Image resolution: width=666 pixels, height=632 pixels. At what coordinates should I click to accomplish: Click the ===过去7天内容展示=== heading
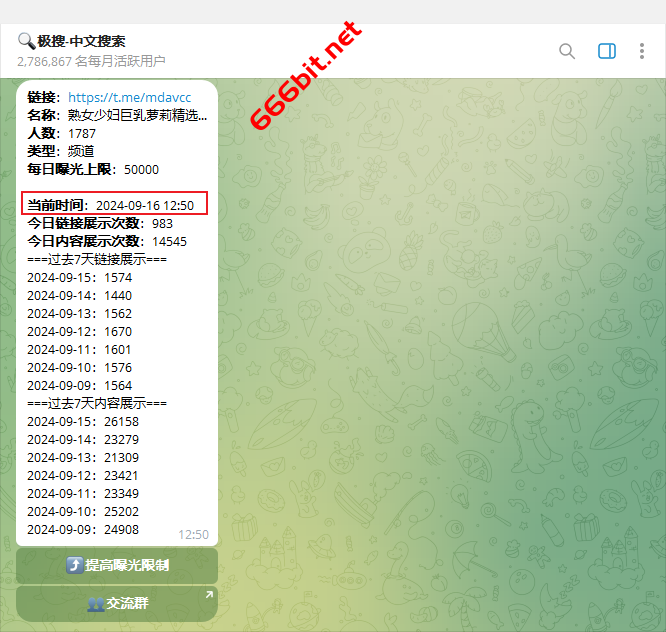[97, 403]
